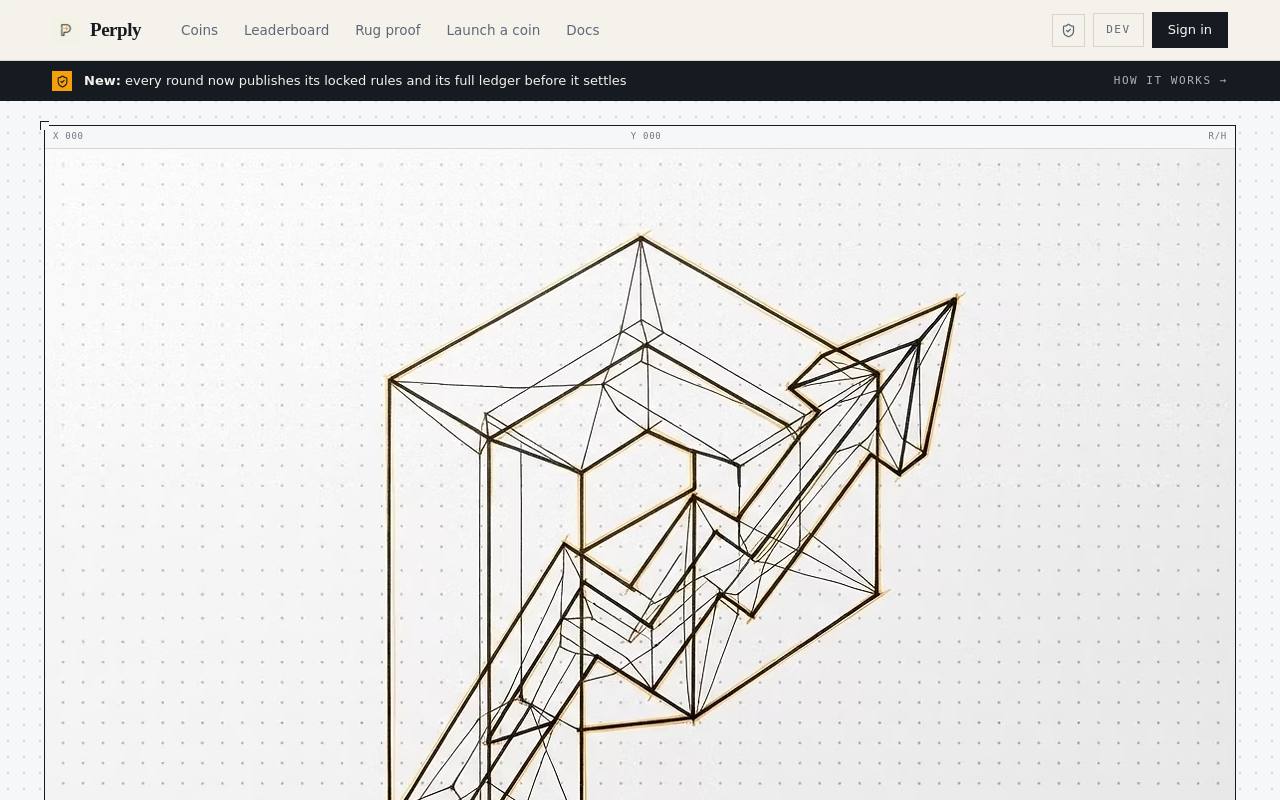Screen dimensions: 1280x800
Task: Select Launch a coin in navigation
Action: click(x=493, y=30)
